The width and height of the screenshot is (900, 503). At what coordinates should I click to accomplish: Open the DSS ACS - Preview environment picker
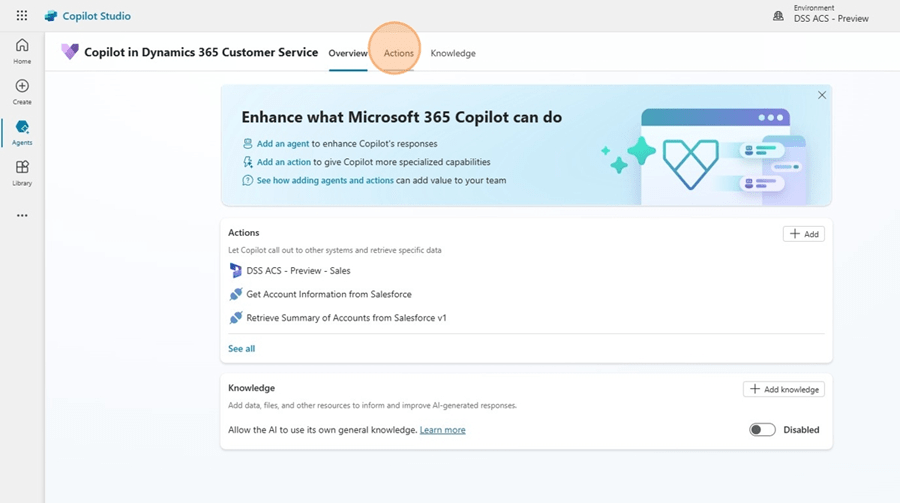830,18
